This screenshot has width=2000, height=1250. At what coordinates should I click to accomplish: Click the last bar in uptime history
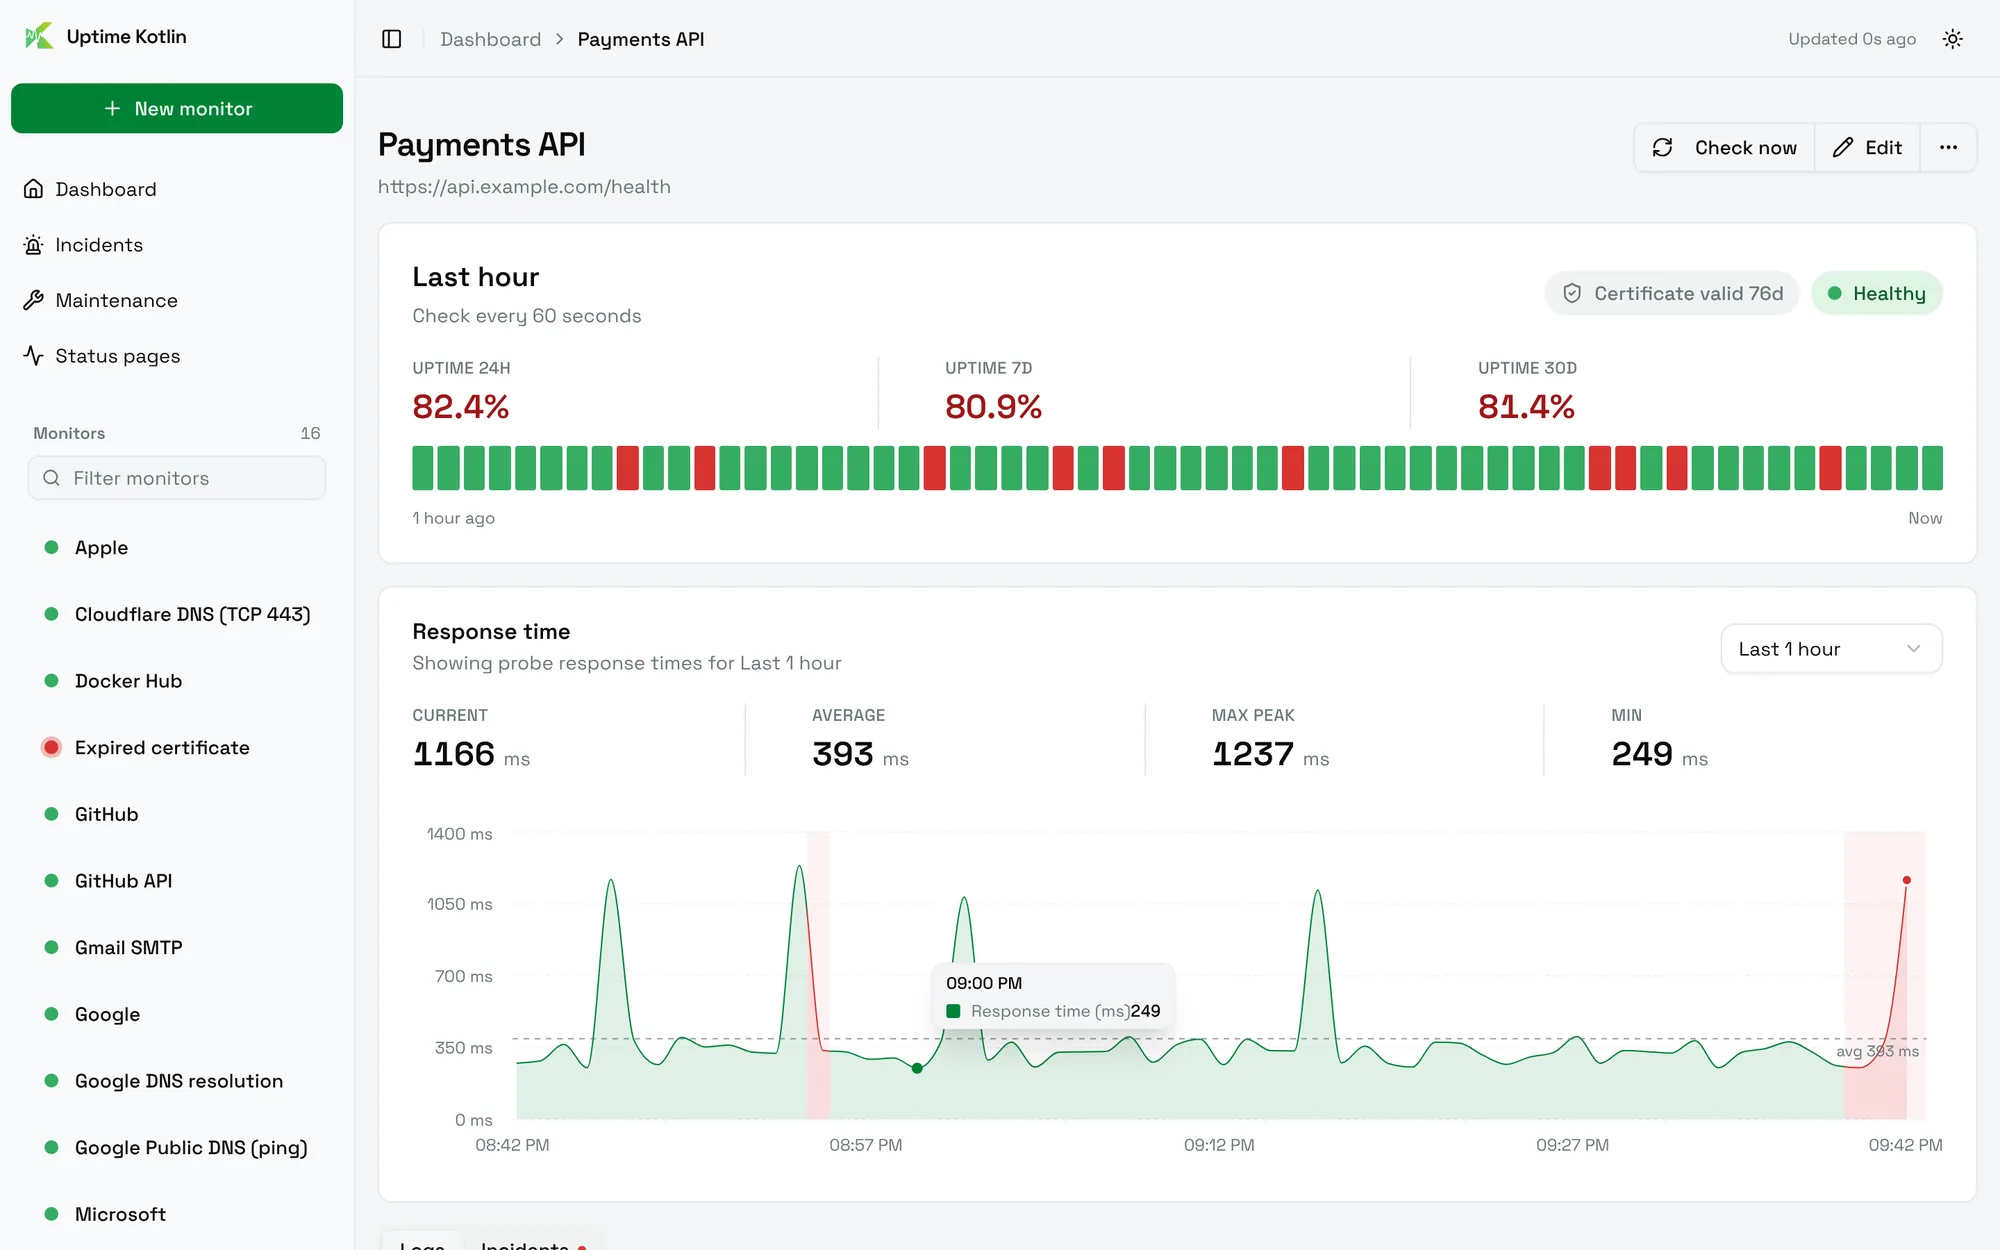tap(1932, 468)
